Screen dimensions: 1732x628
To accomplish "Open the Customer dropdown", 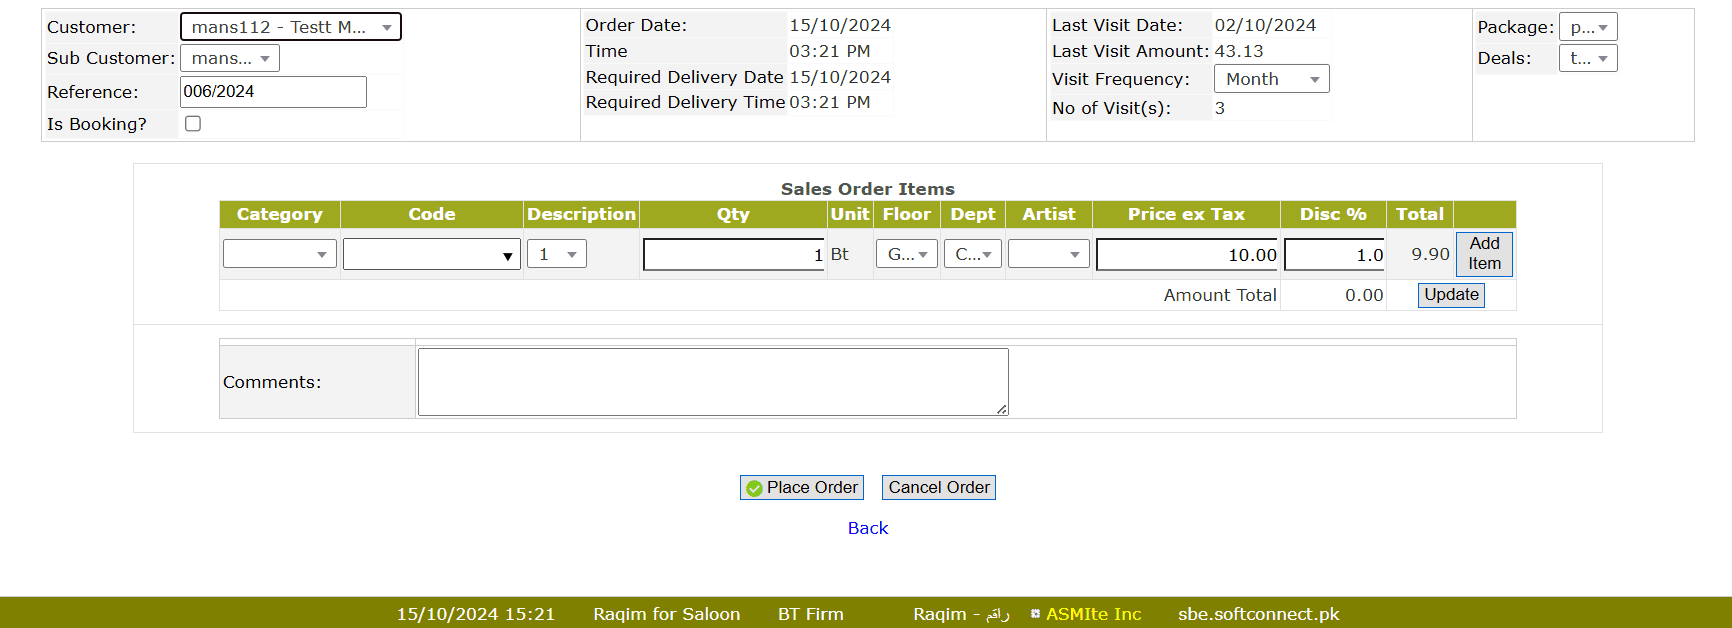I will click(290, 27).
